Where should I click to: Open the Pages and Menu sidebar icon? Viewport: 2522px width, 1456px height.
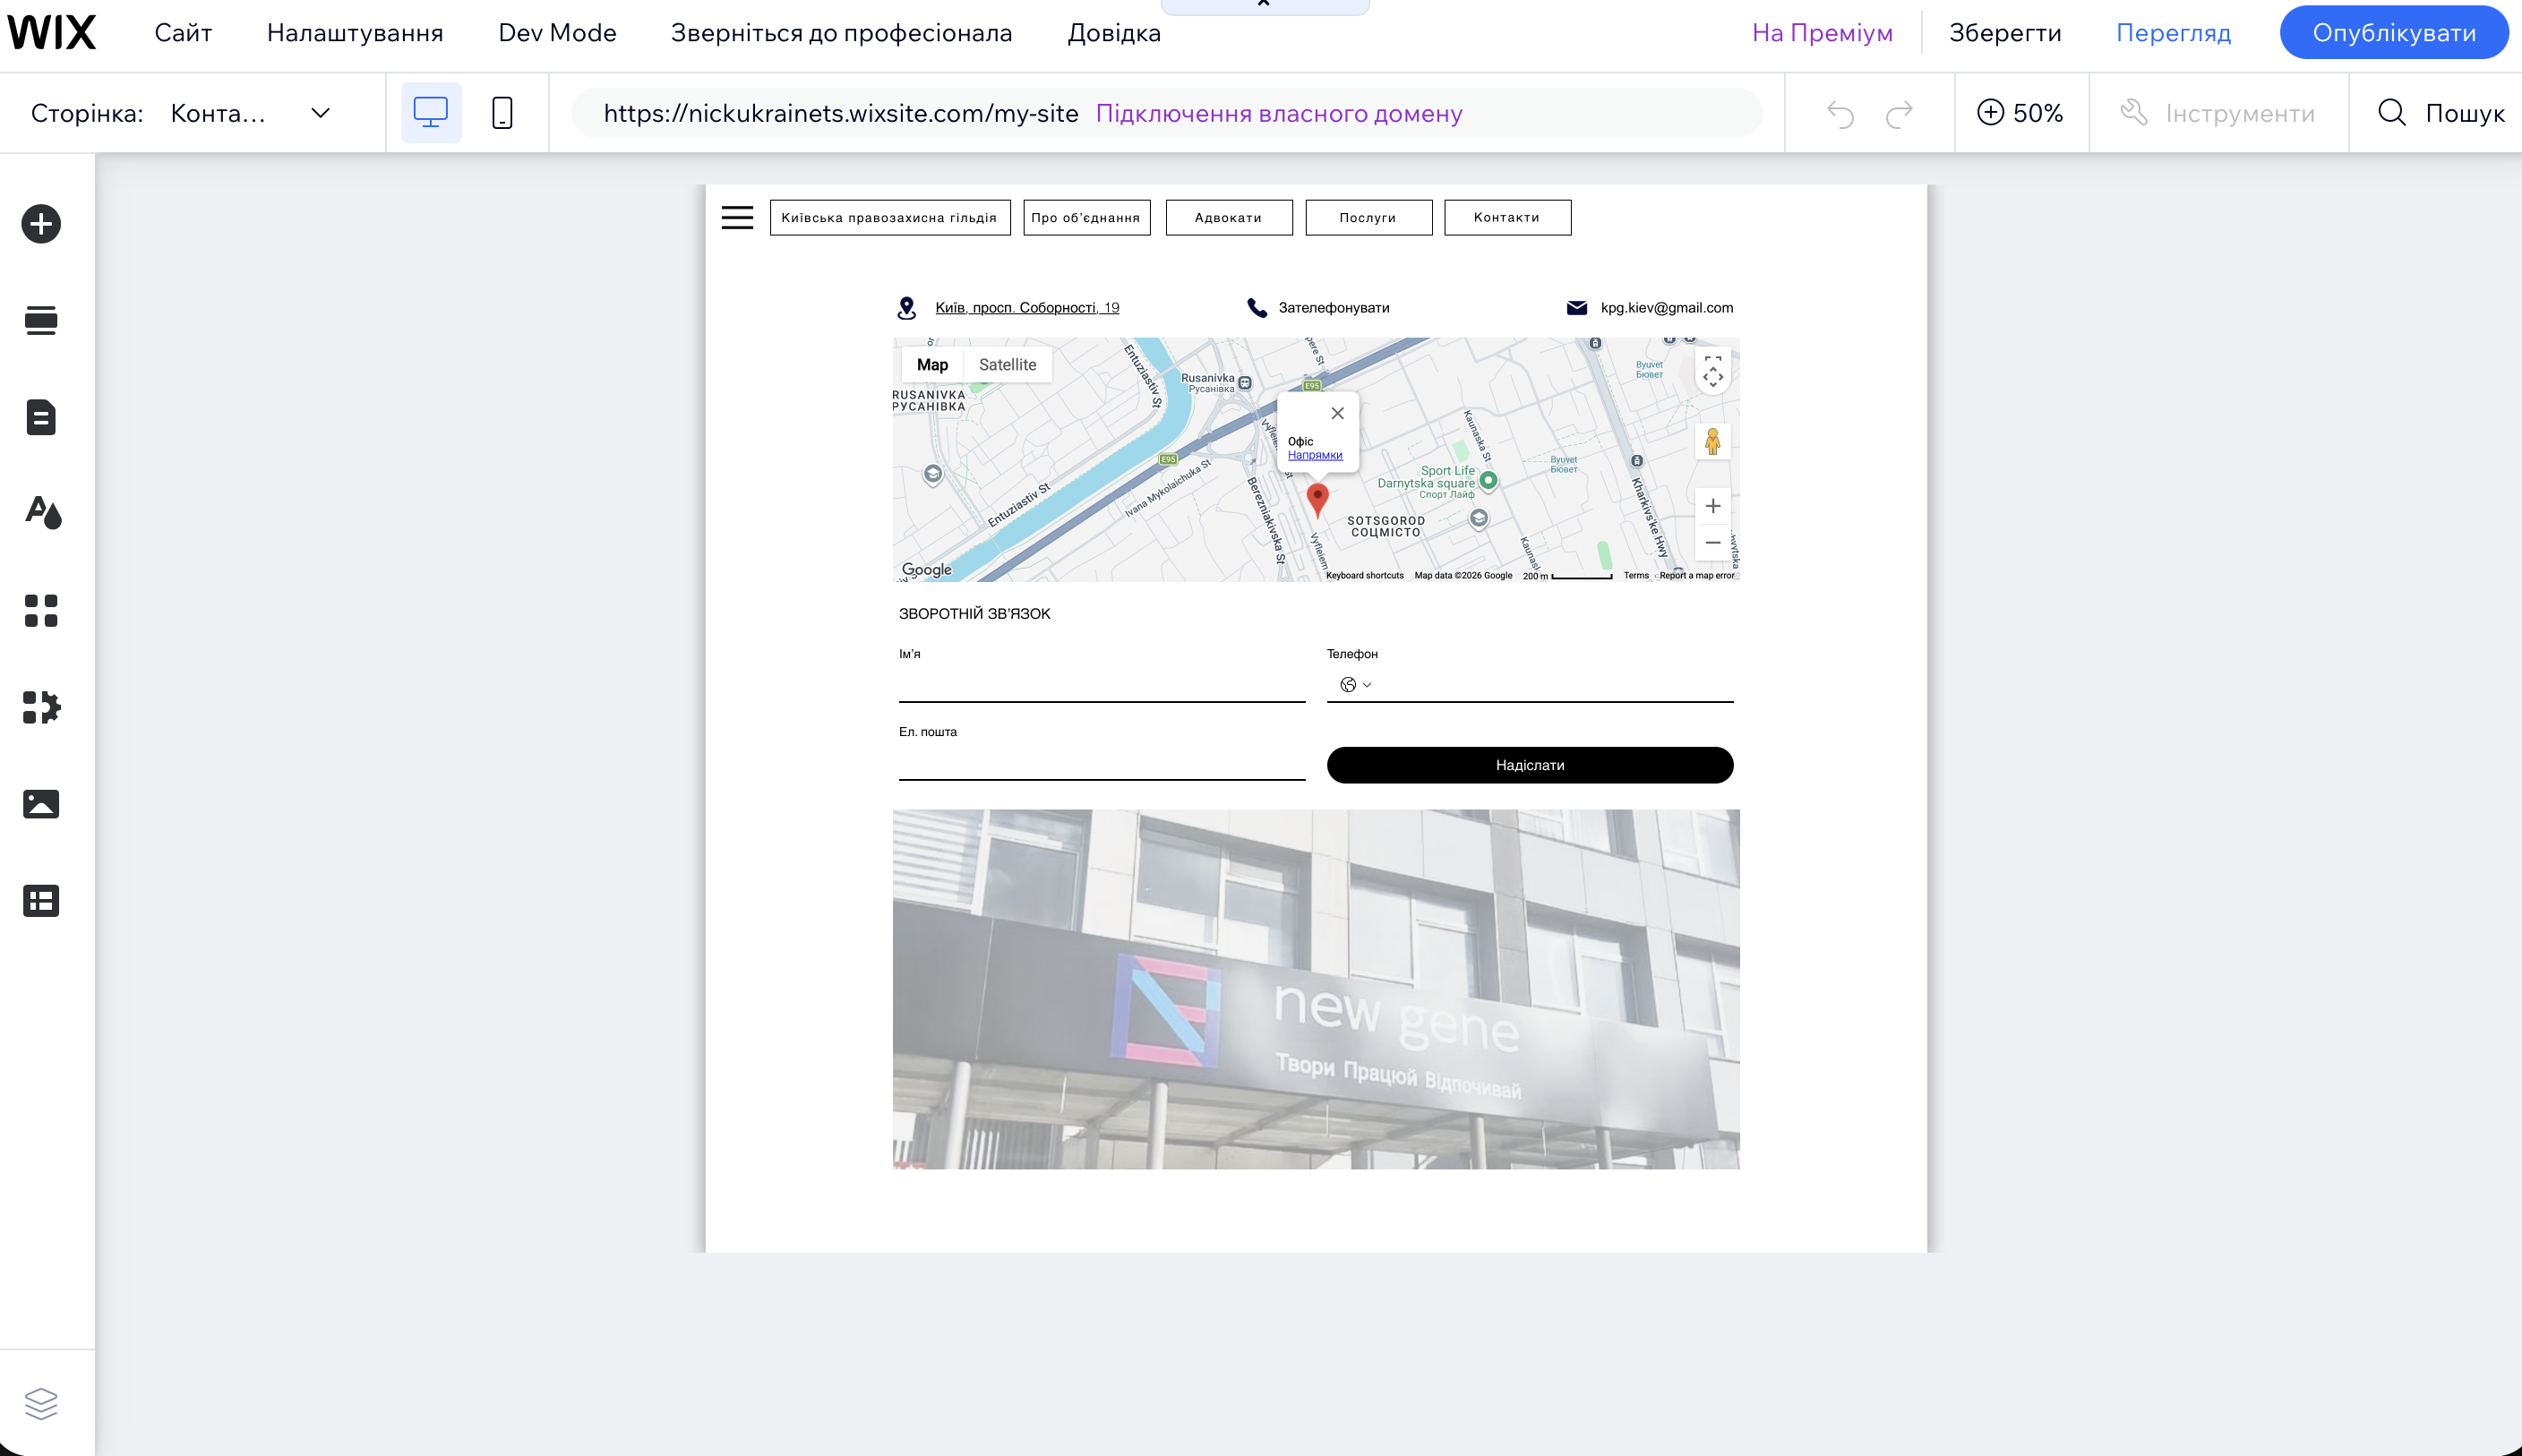[41, 417]
